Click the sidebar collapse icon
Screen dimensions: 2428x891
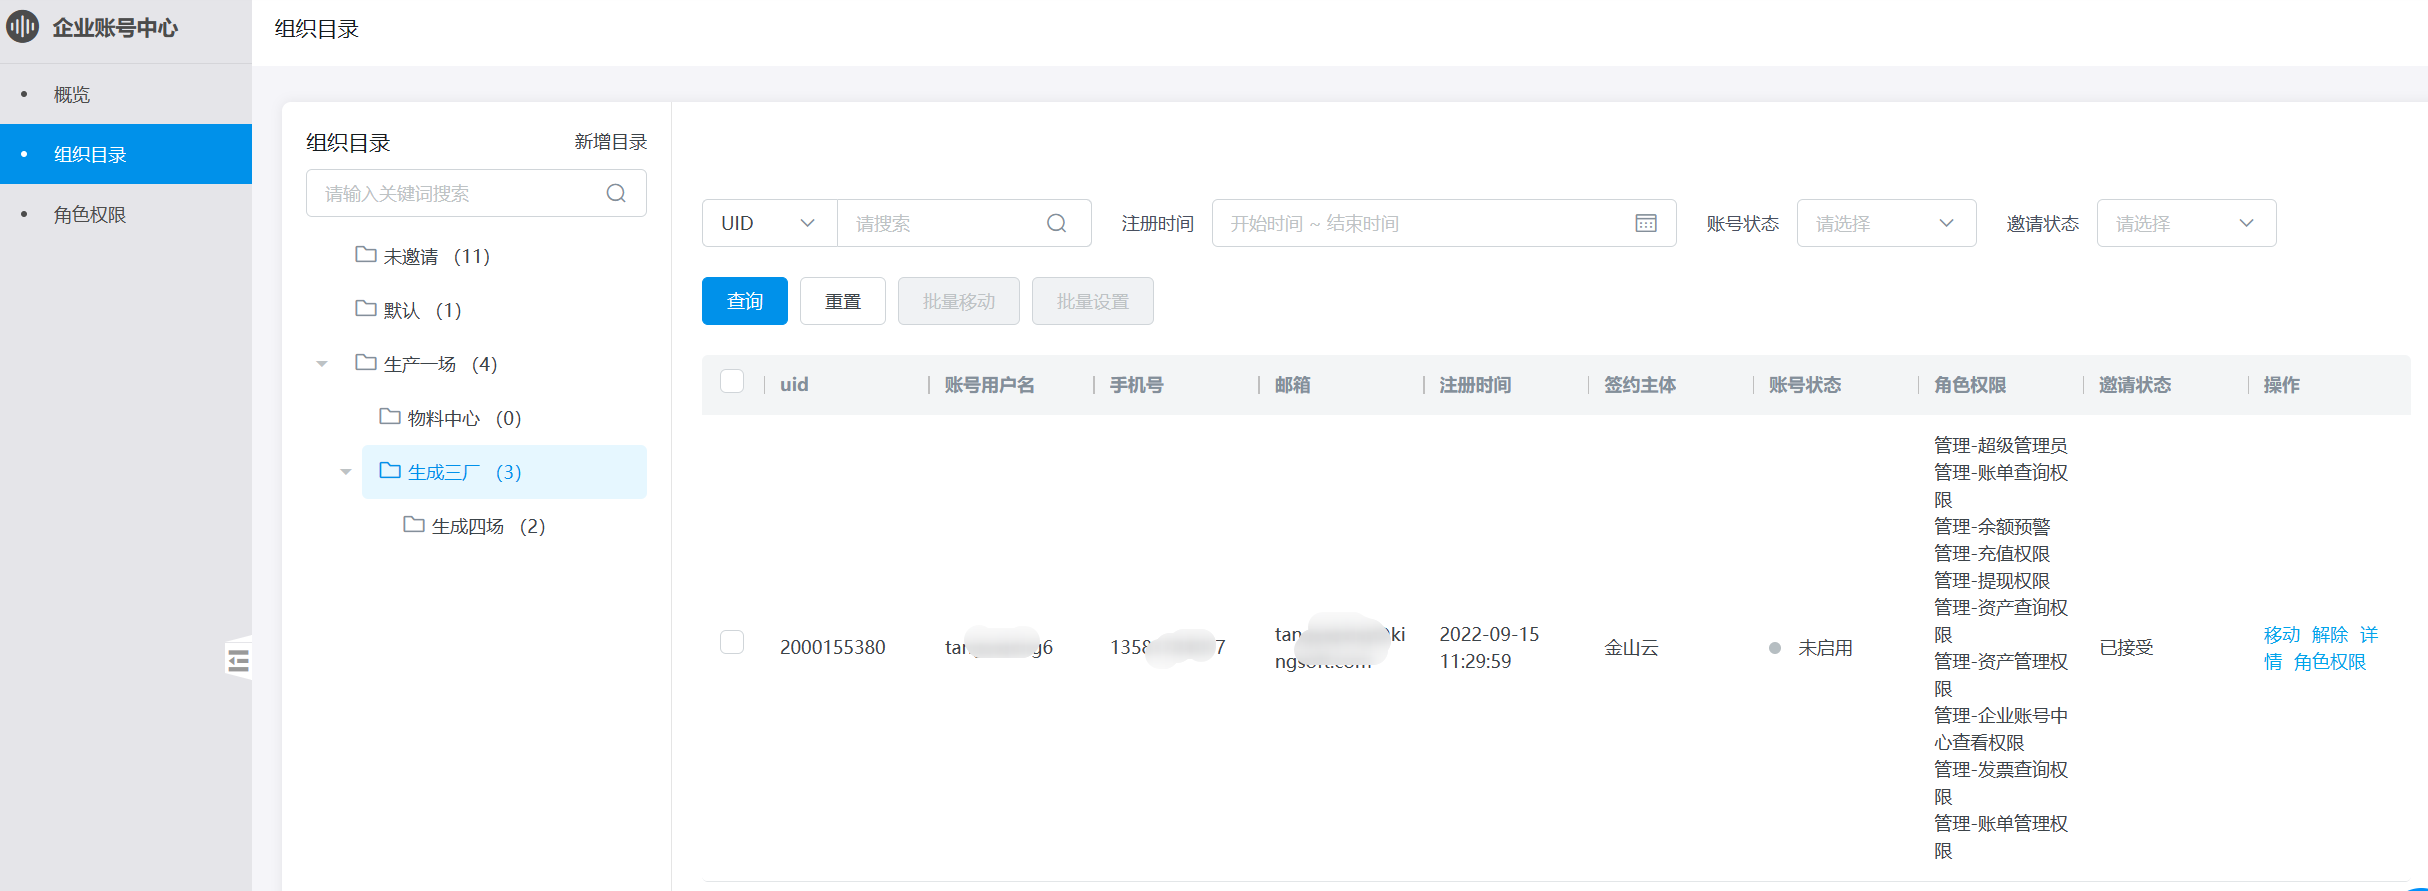click(238, 660)
